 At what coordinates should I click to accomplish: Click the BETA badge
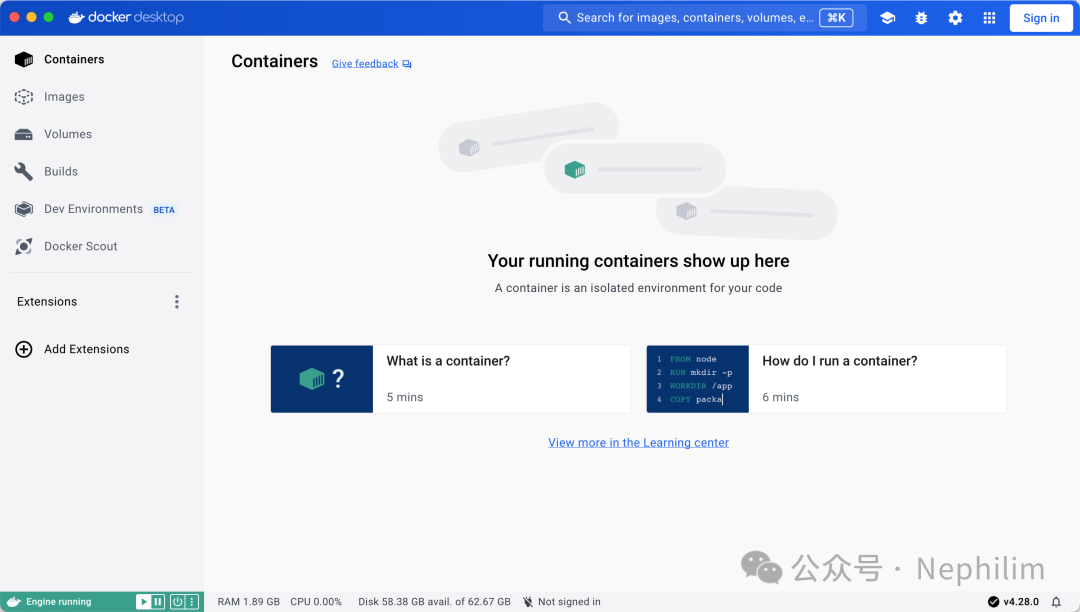pos(164,210)
